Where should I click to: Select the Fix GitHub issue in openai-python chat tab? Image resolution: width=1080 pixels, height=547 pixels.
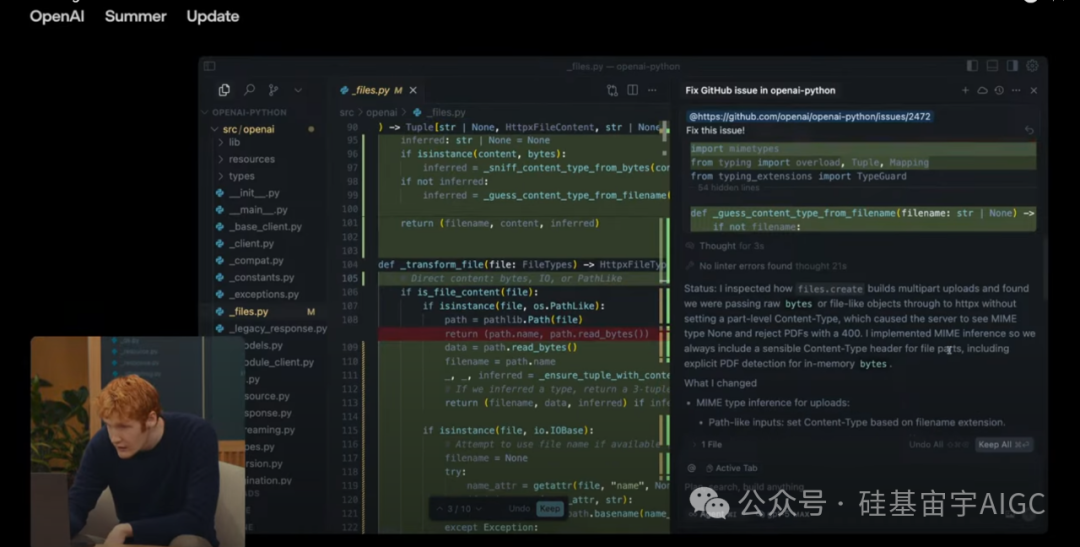760,90
